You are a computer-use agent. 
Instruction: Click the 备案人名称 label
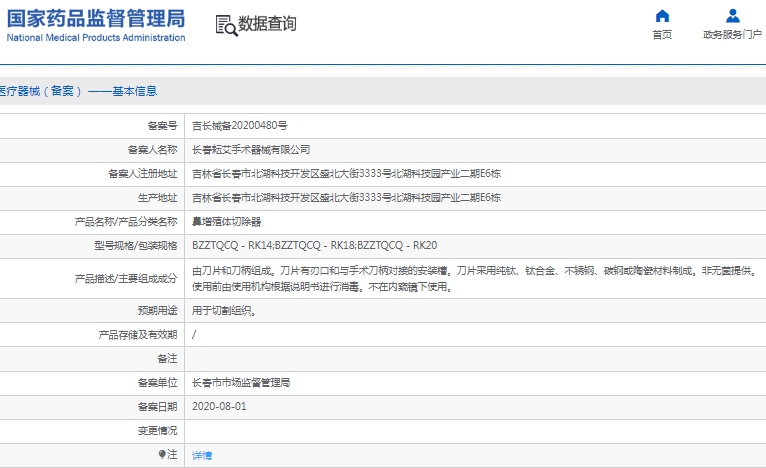tap(152, 149)
